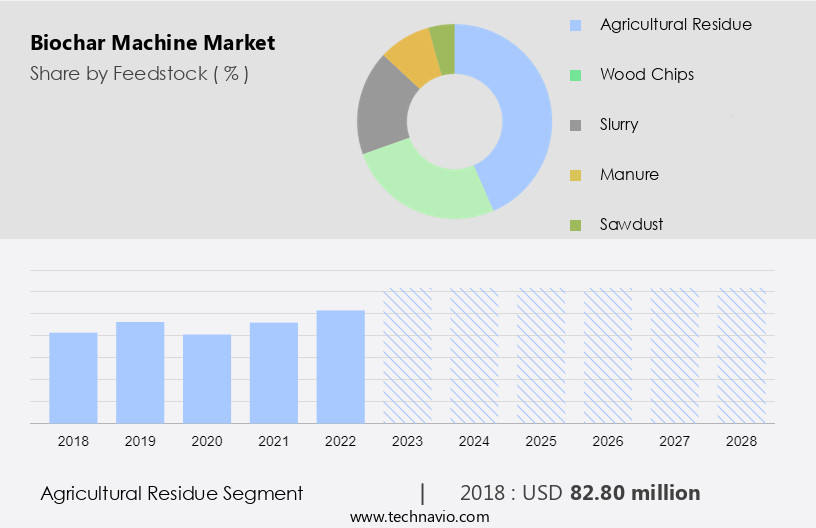This screenshot has height=528, width=816.
Task: Click the Wood Chips green legend swatch
Action: point(575,75)
